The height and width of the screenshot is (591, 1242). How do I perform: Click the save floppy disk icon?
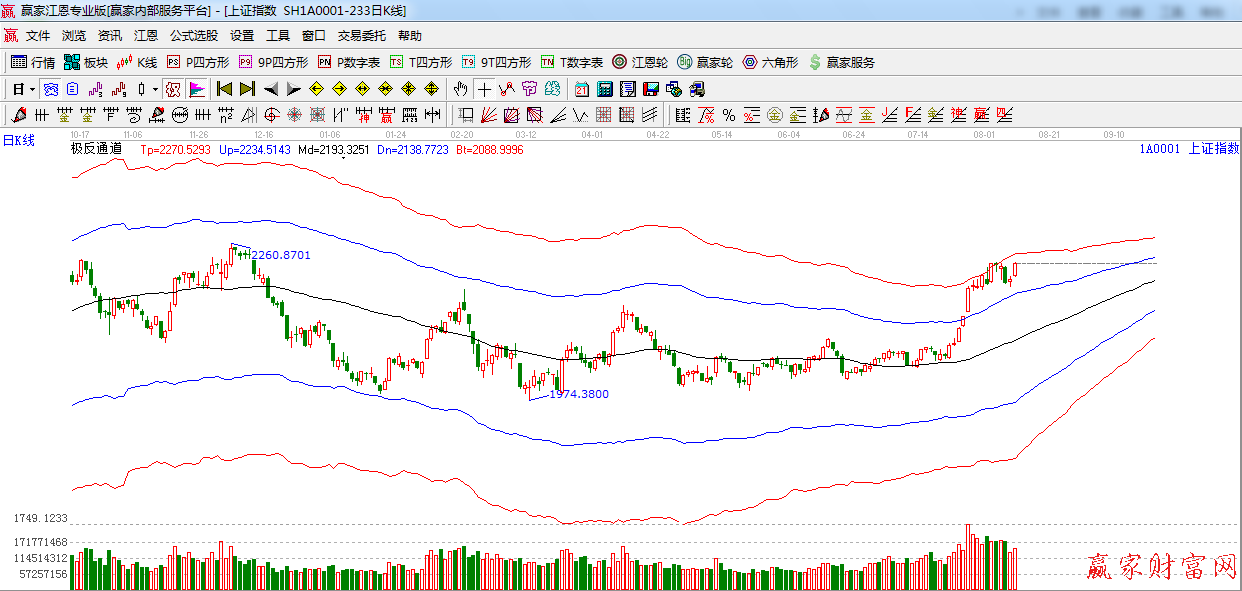(651, 89)
